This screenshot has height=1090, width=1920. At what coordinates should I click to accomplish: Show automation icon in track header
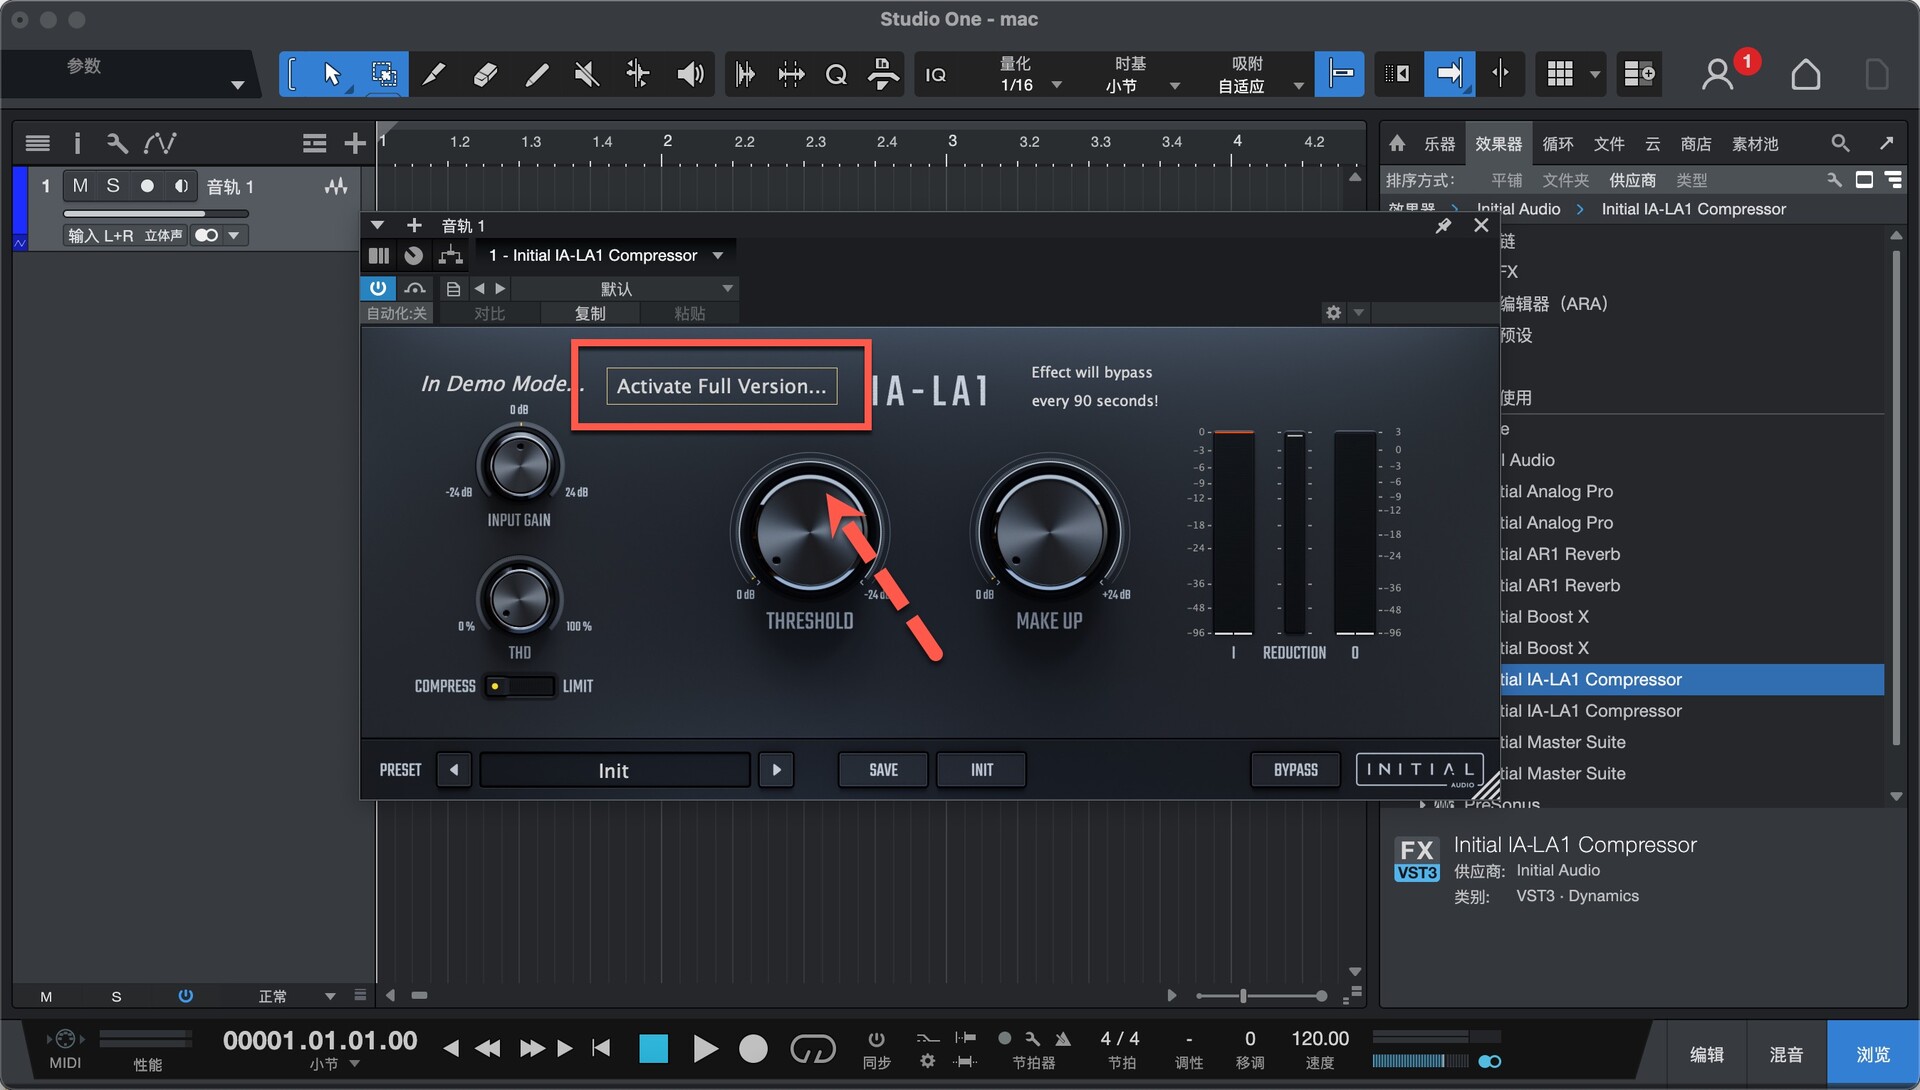(x=160, y=143)
